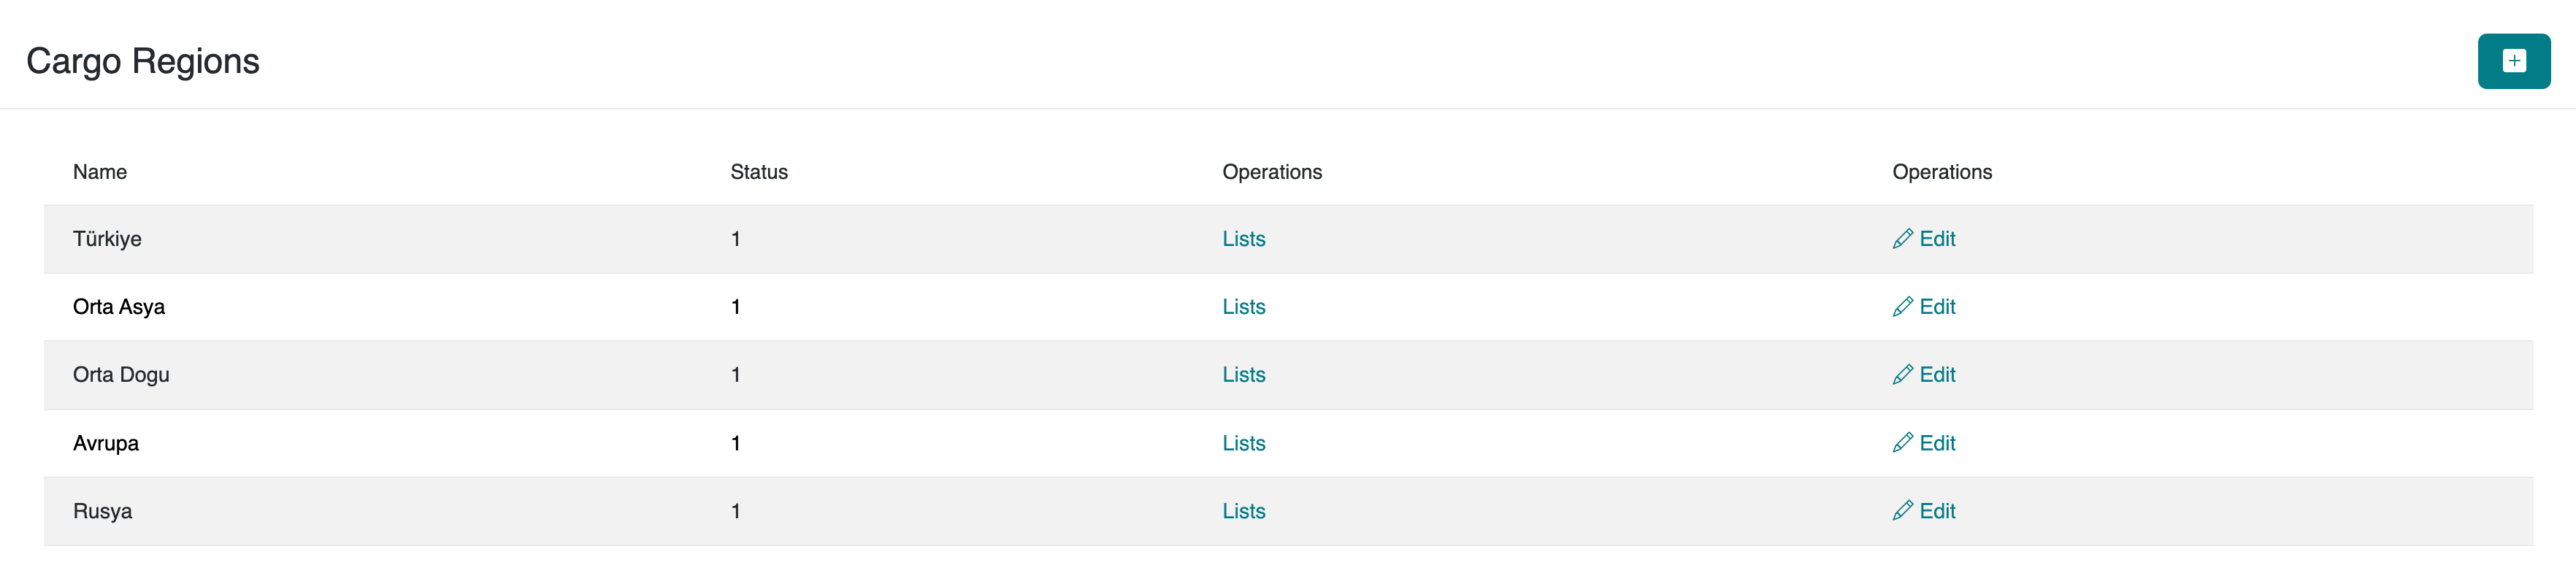Image resolution: width=2576 pixels, height=584 pixels.
Task: View Lists for the Orta Dogu region
Action: click(1243, 375)
